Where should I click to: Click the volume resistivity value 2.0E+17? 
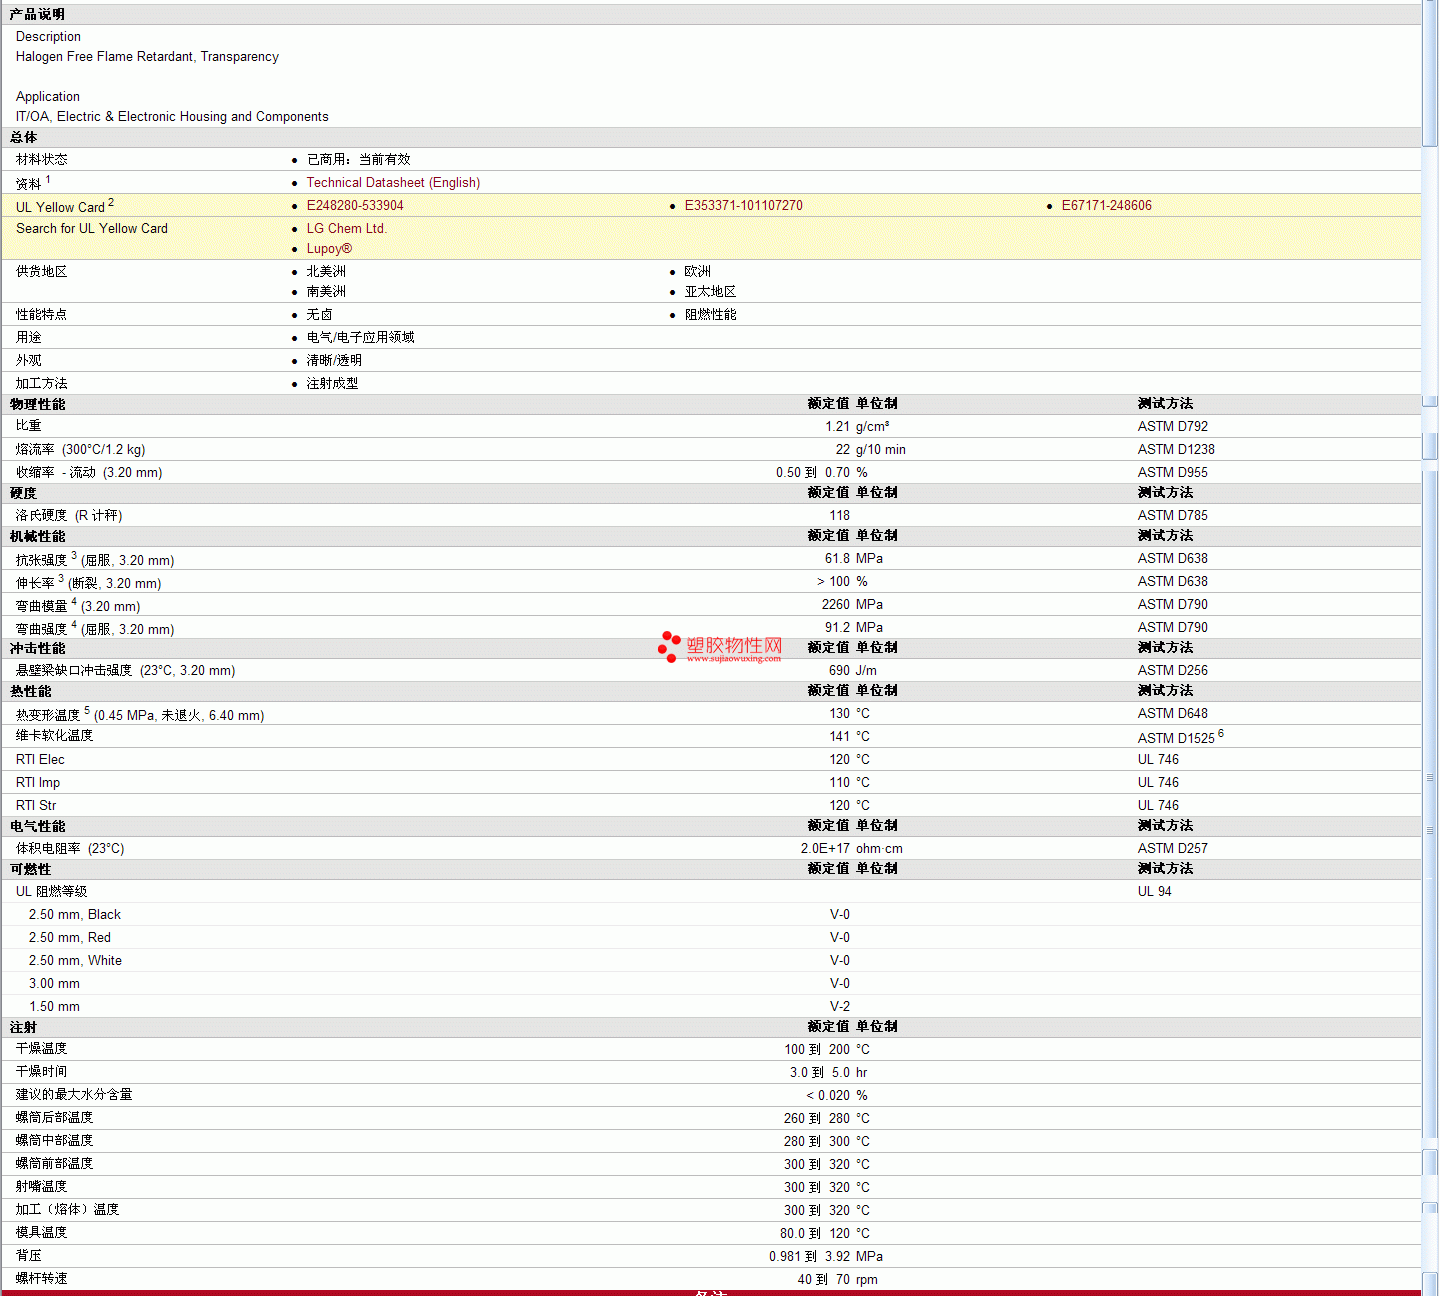pyautogui.click(x=825, y=849)
